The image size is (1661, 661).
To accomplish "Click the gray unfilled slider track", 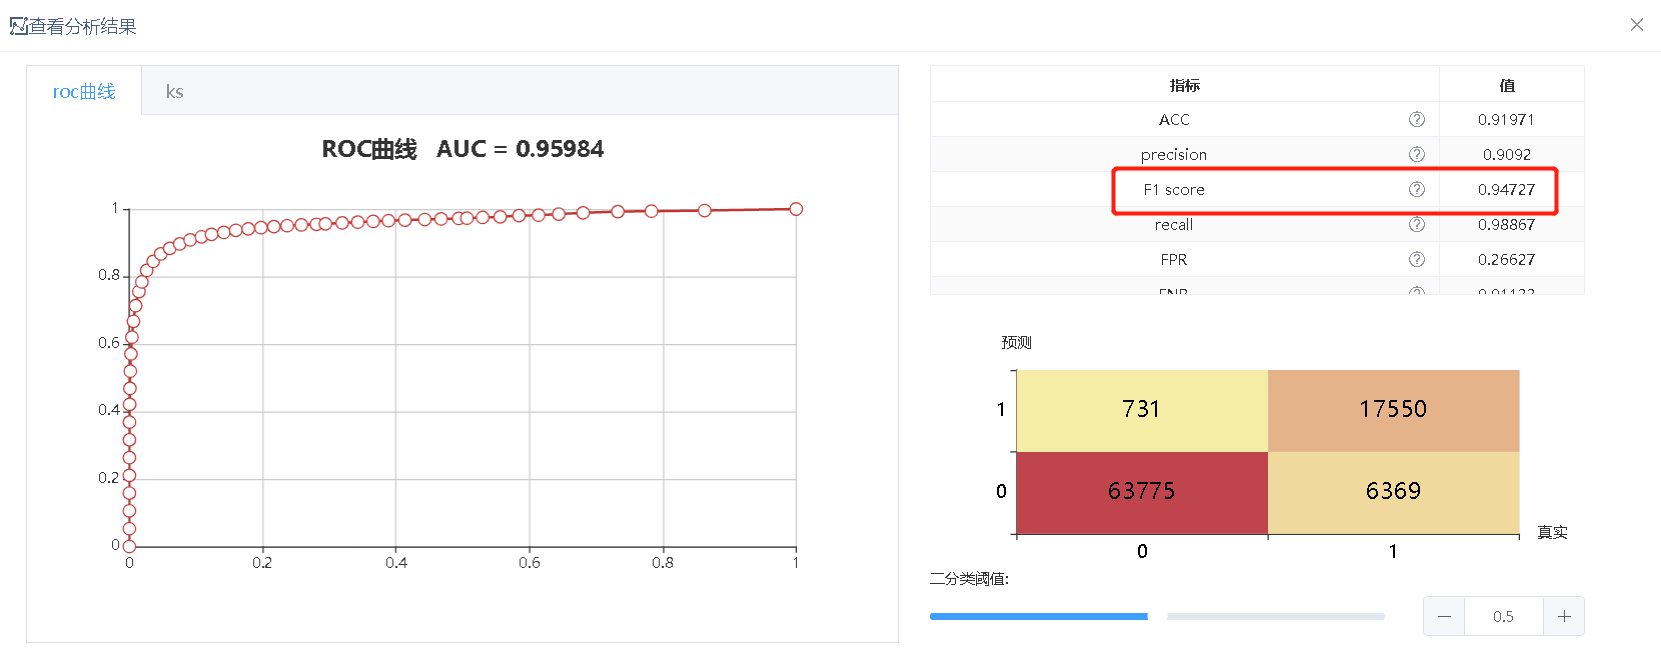I will click(x=1276, y=616).
